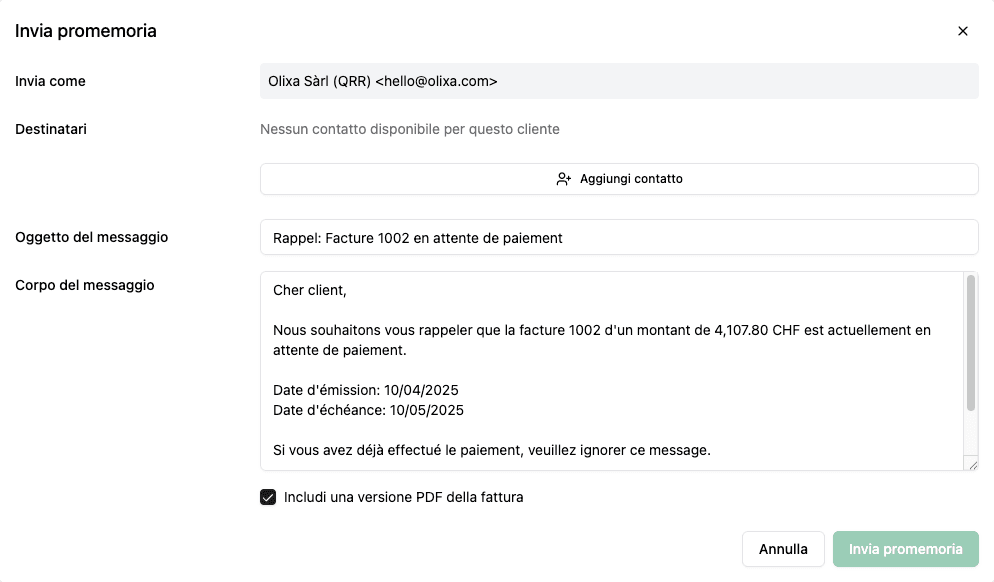Click the "Date d'émission: 10/04/2025" line
Image resolution: width=994 pixels, height=582 pixels.
[366, 390]
